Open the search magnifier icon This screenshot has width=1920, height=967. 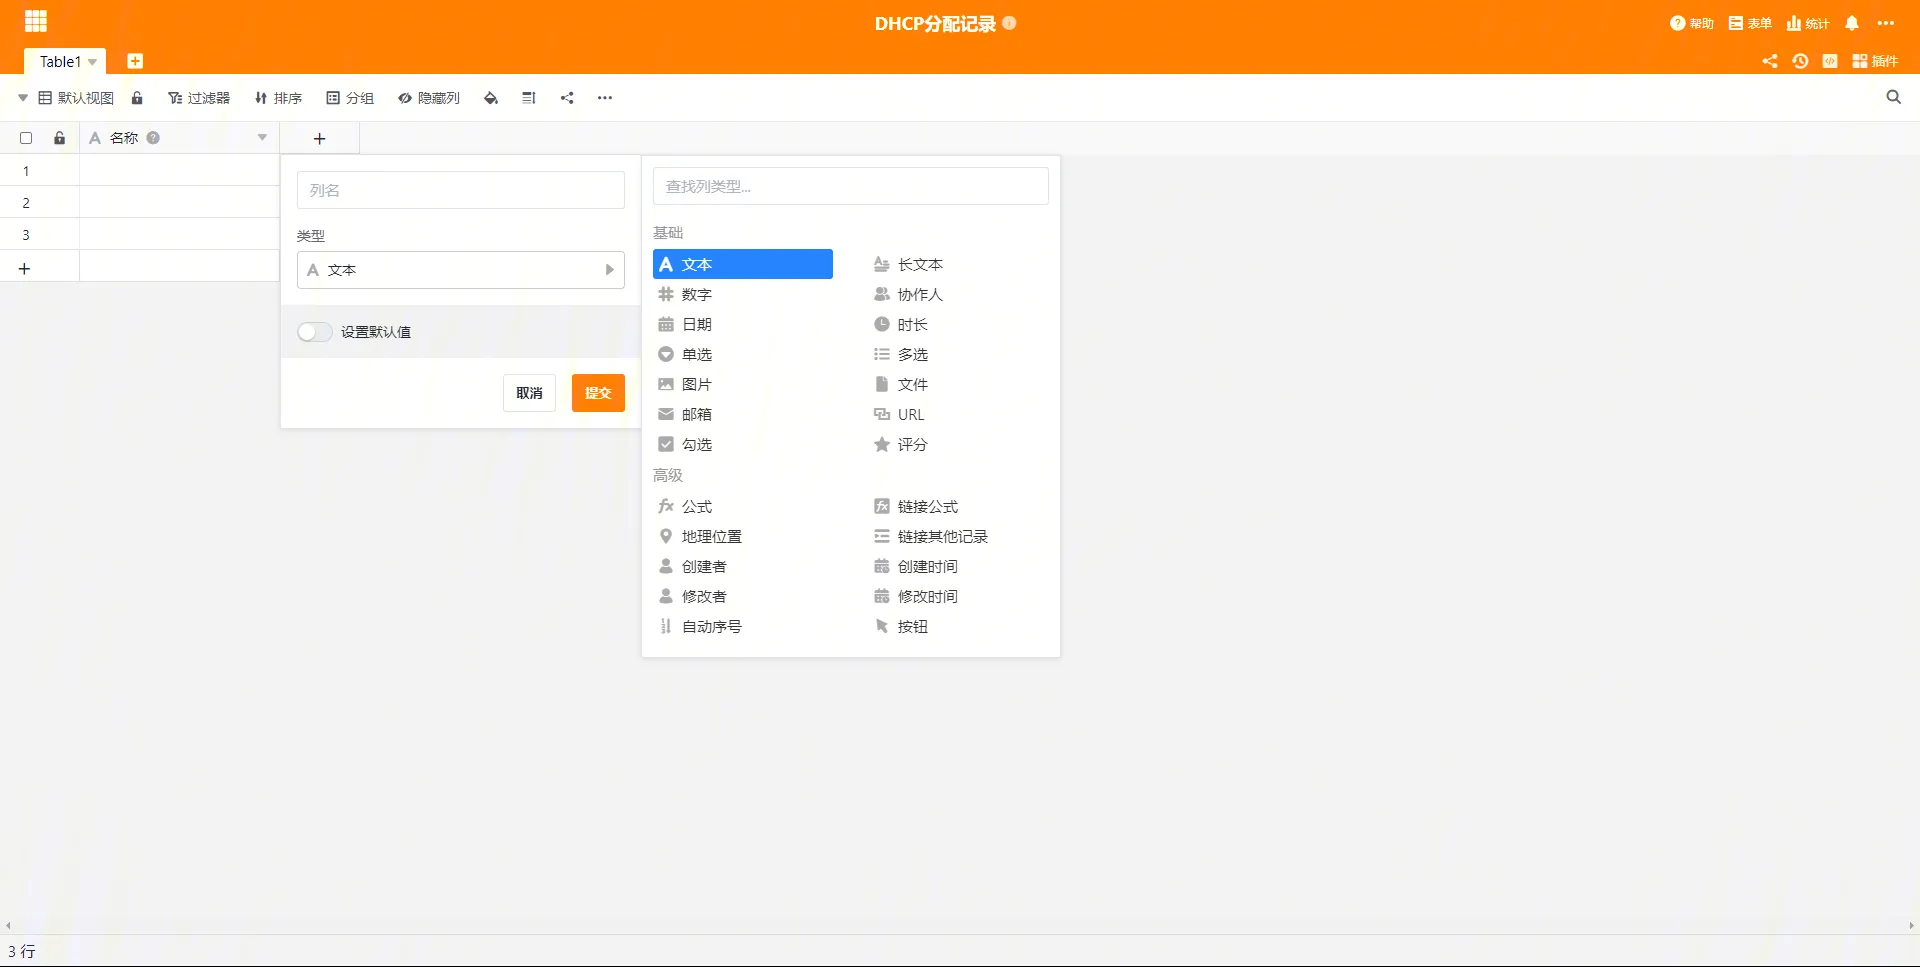[1893, 97]
